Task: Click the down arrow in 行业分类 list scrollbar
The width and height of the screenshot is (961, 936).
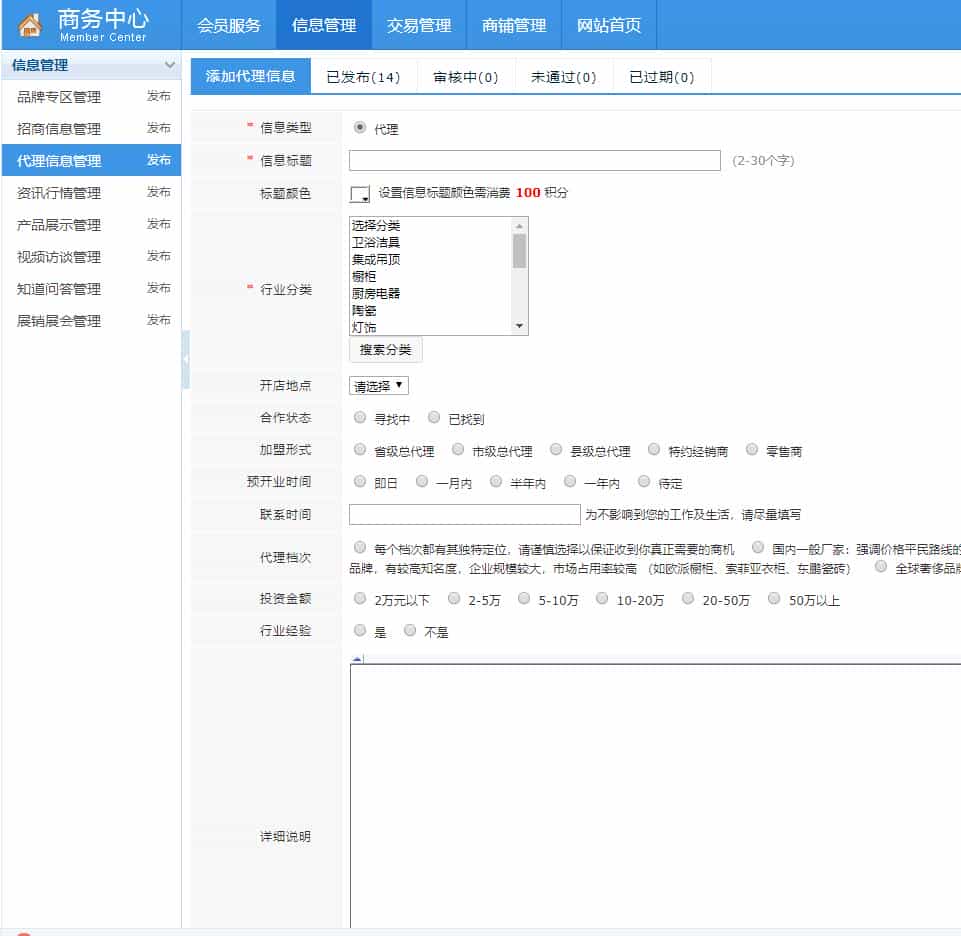Action: [x=519, y=327]
